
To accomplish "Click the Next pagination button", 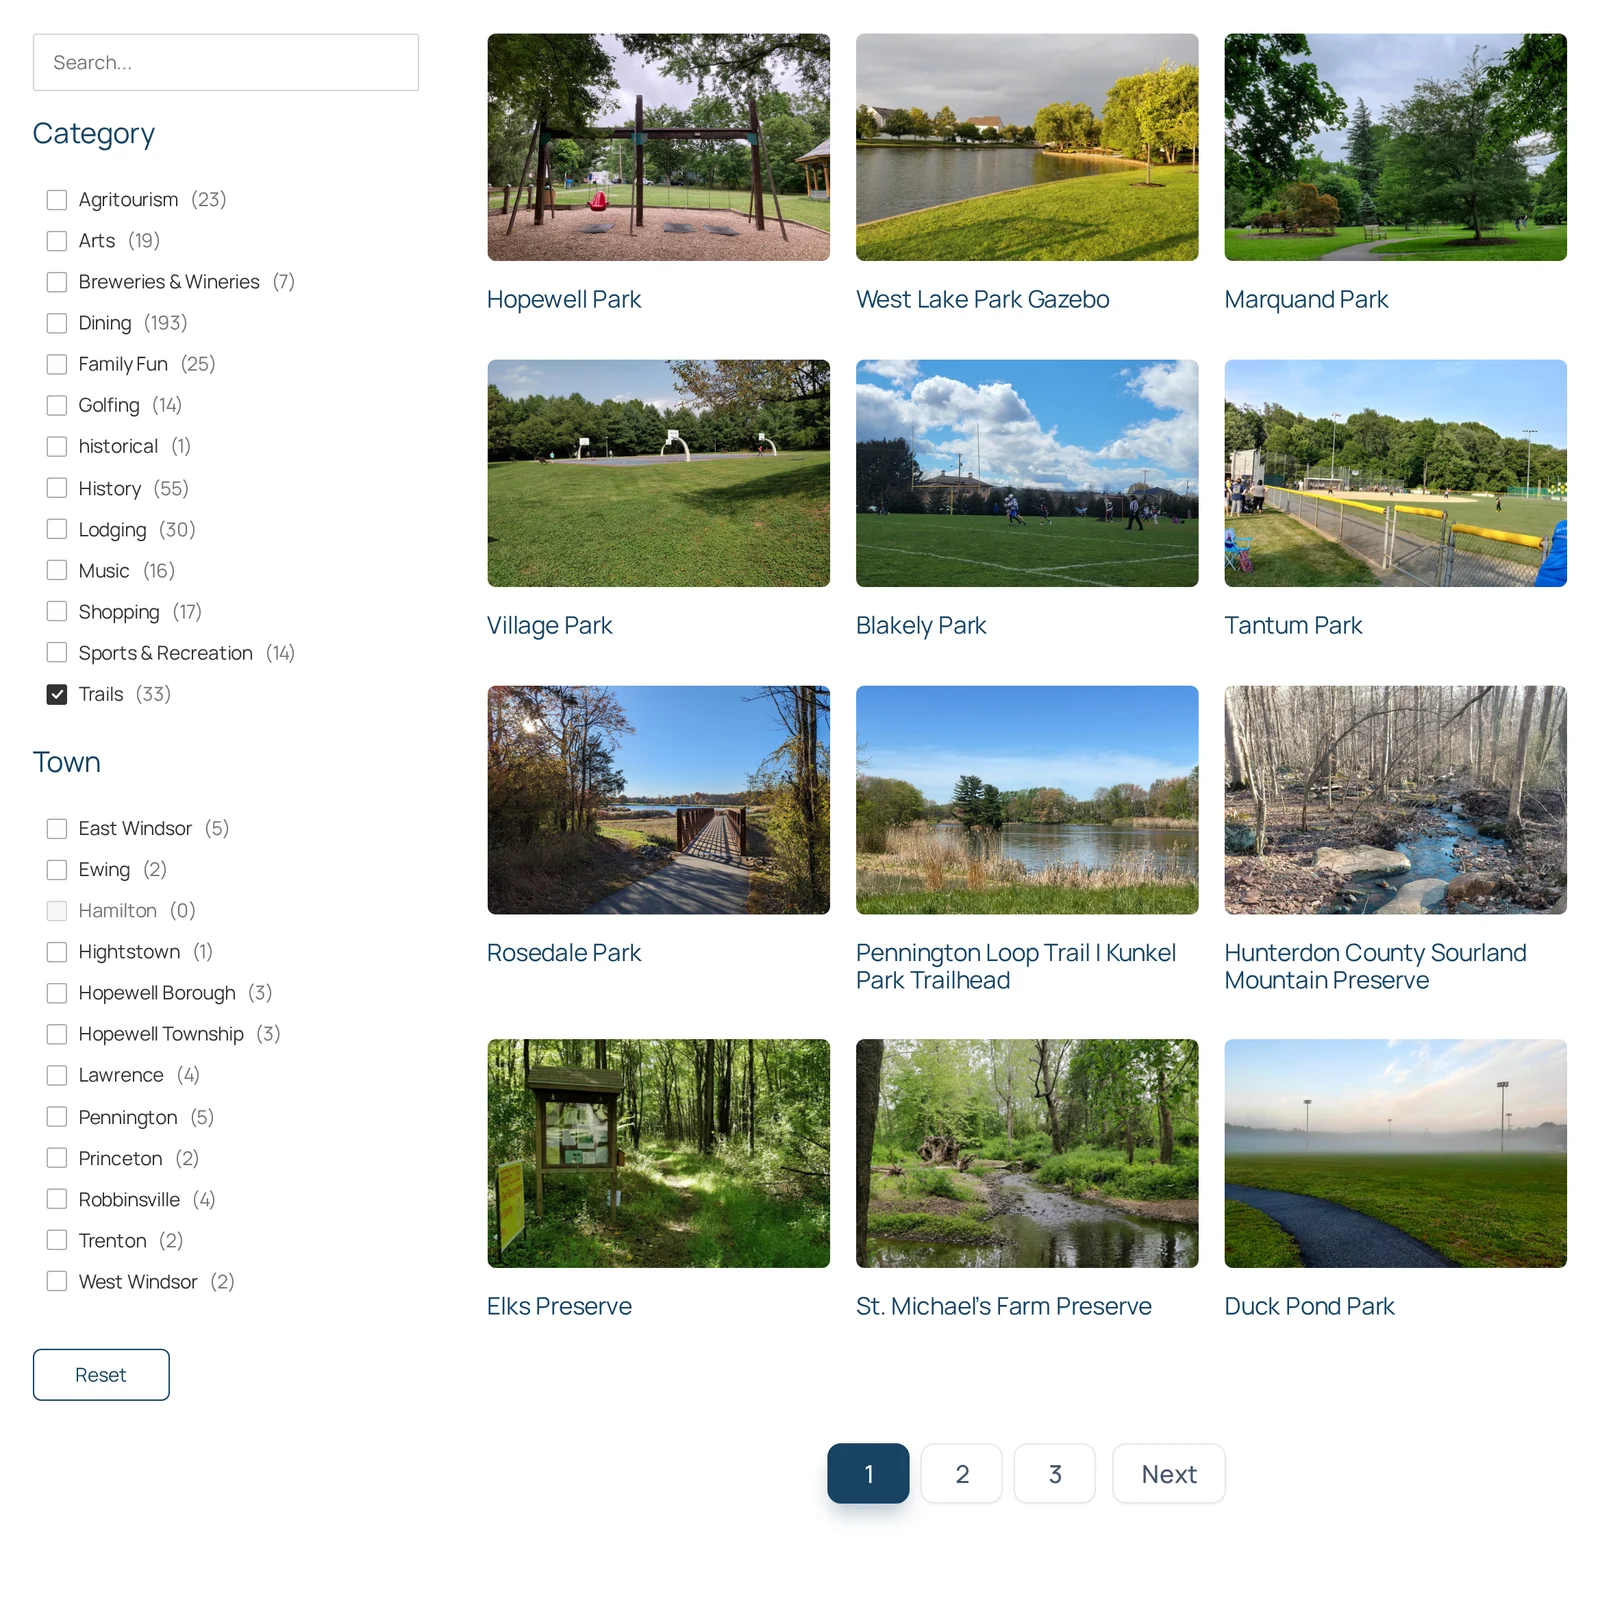I will (x=1169, y=1474).
